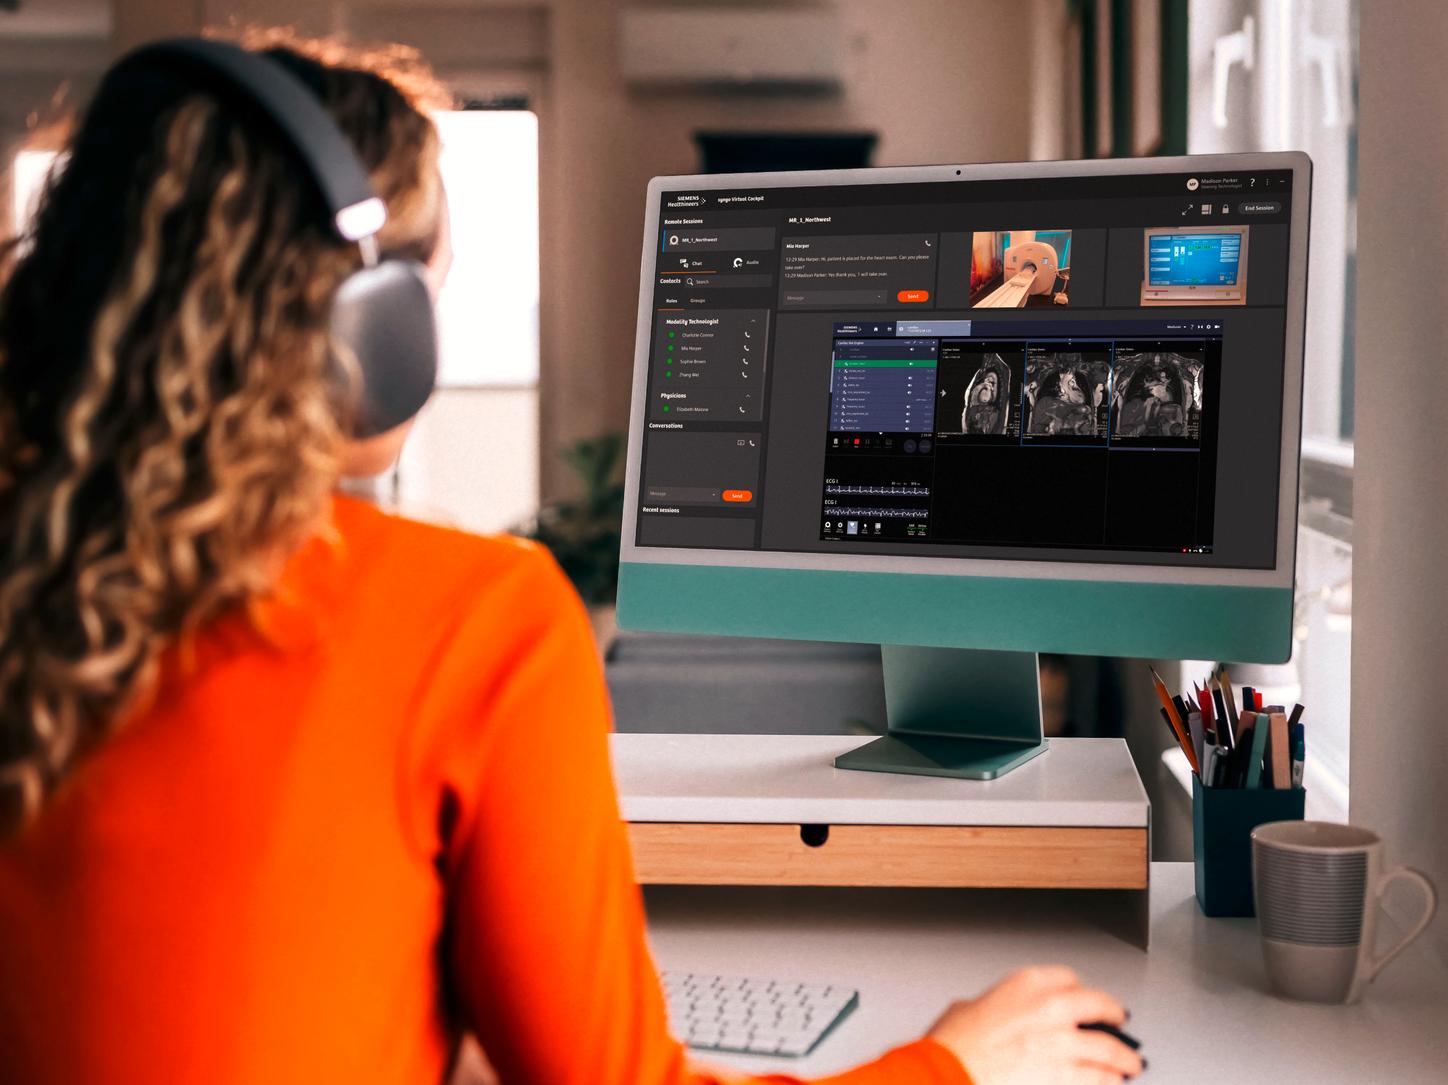Open the MRI scanner room camera thumbnail
1448x1085 pixels.
(x=1020, y=268)
